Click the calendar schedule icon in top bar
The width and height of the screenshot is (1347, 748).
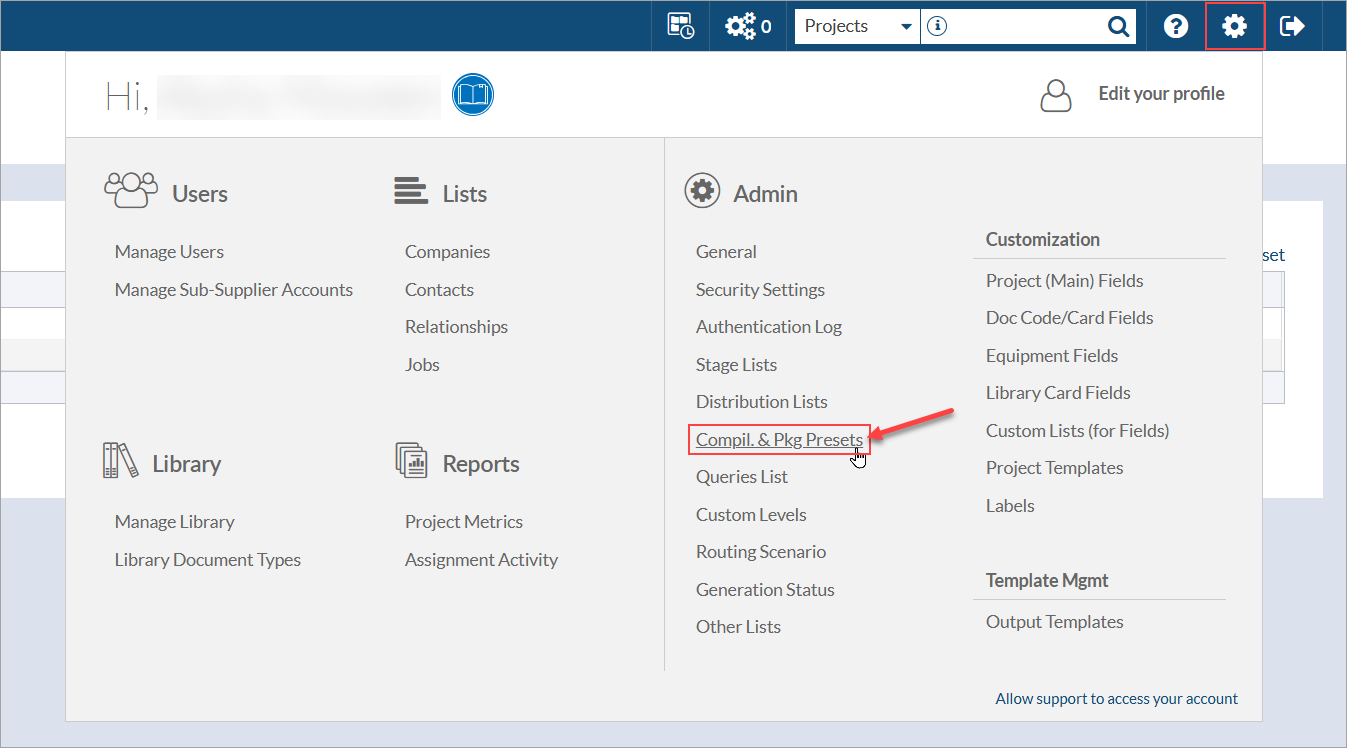pos(681,26)
